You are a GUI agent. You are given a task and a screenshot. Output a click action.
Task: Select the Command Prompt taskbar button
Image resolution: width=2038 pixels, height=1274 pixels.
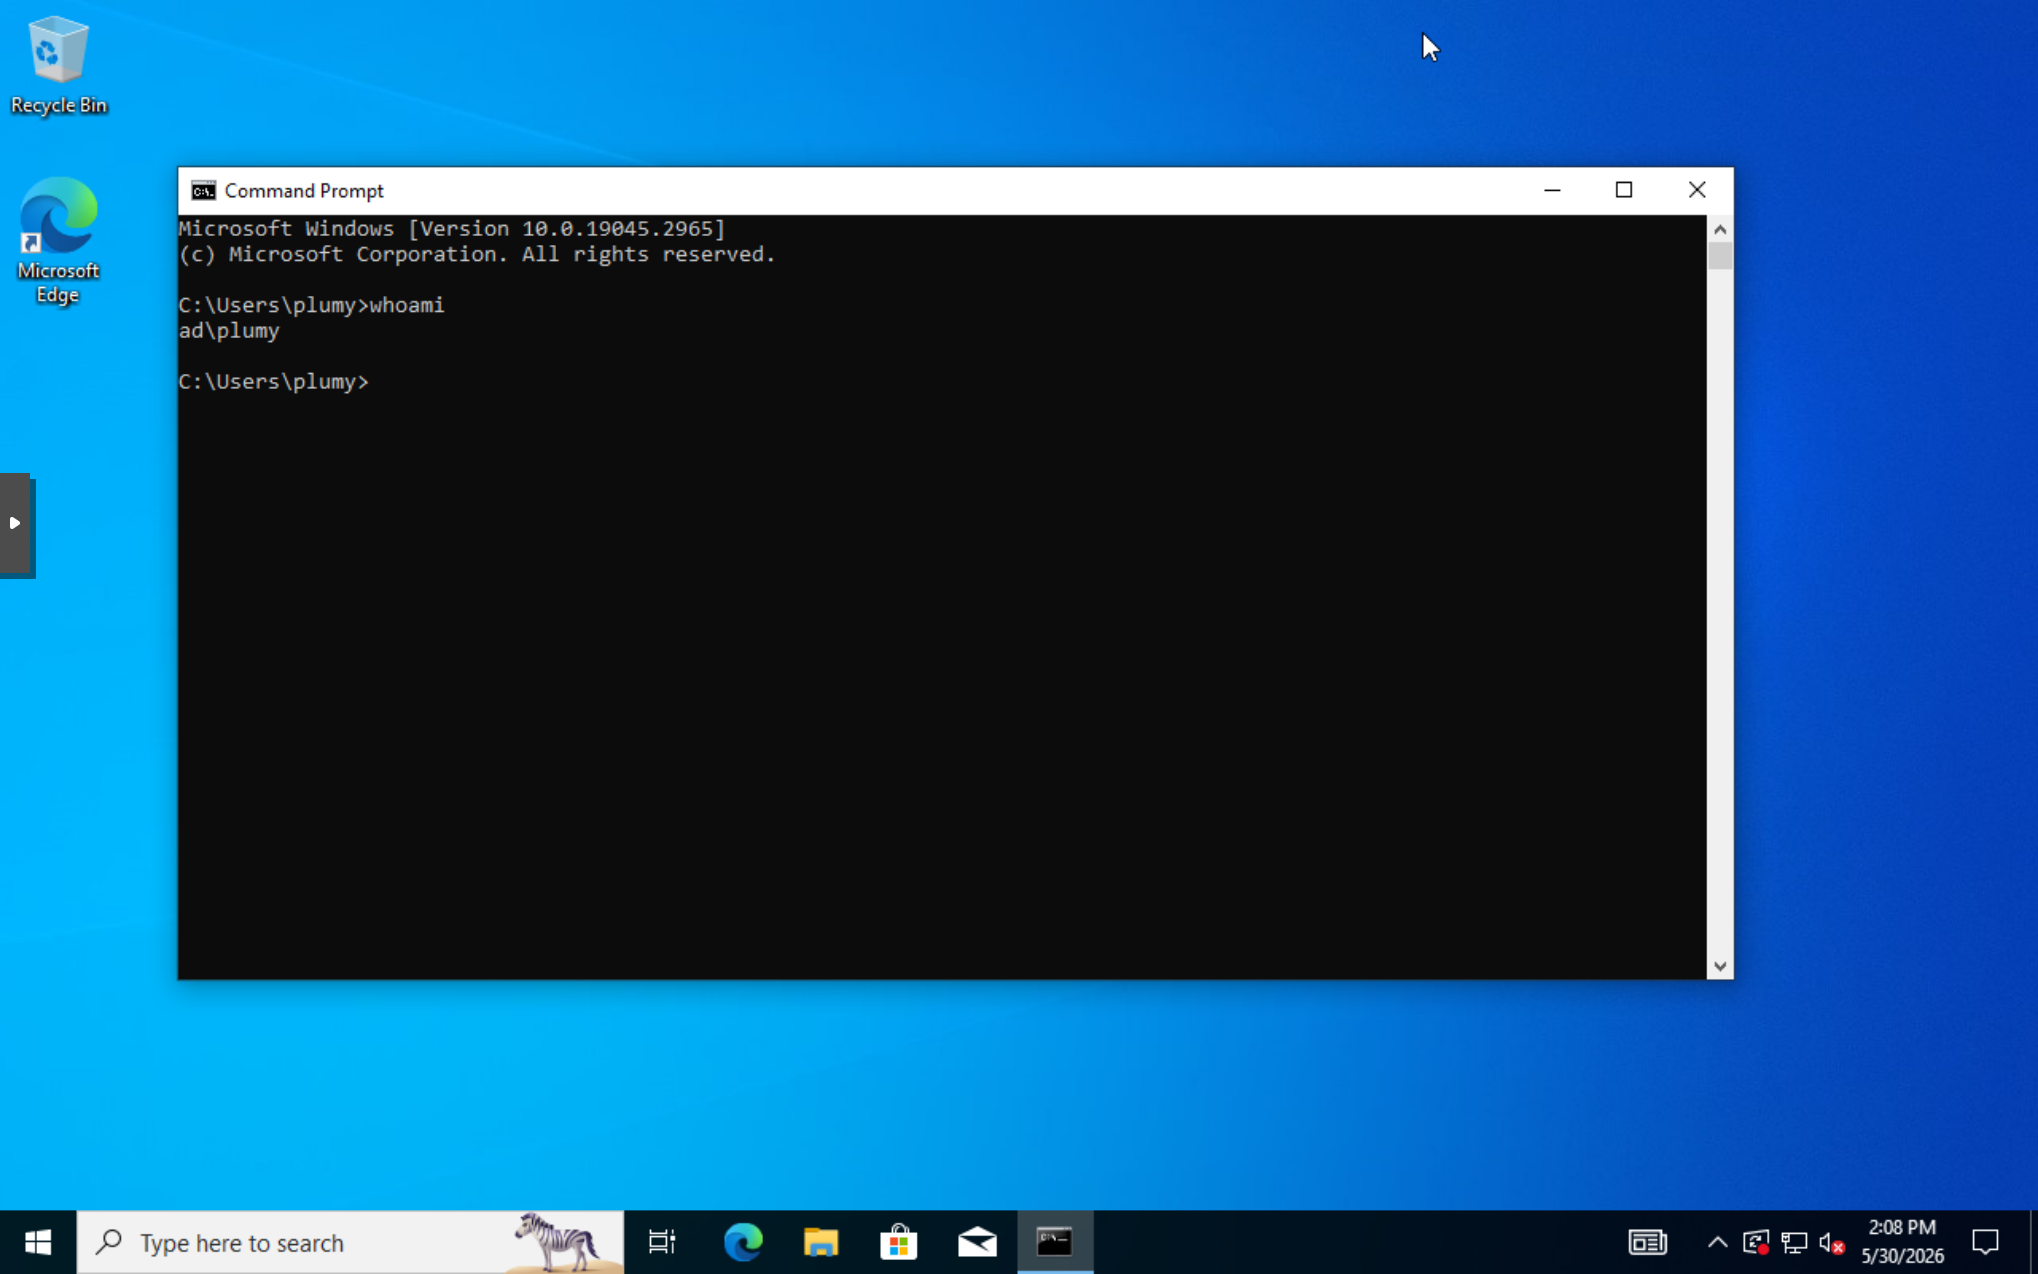pos(1055,1242)
